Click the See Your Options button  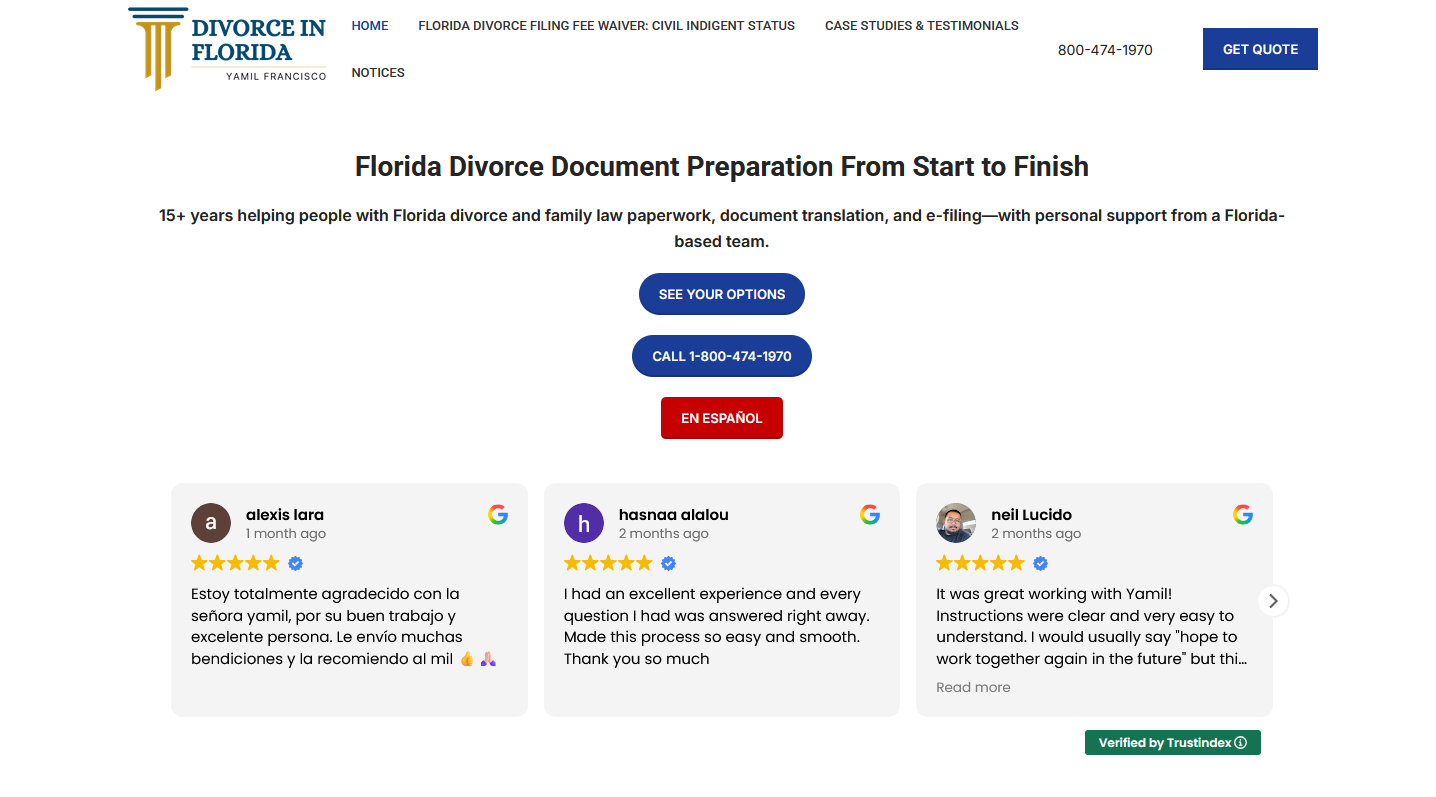point(722,294)
